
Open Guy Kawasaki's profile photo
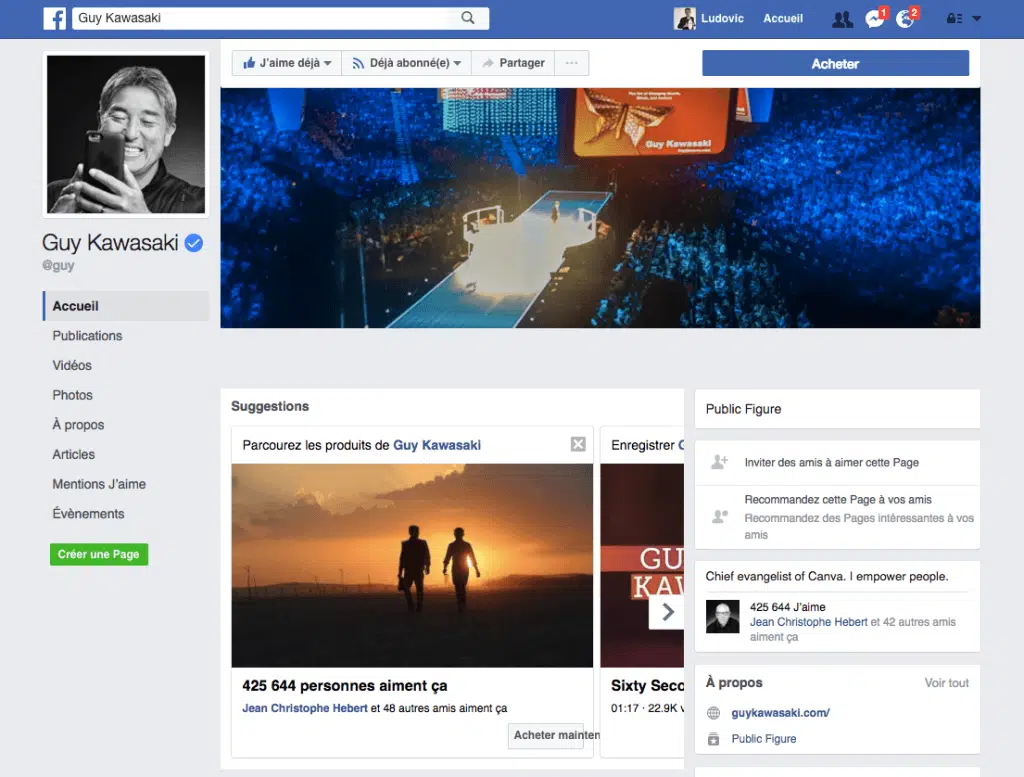(125, 134)
